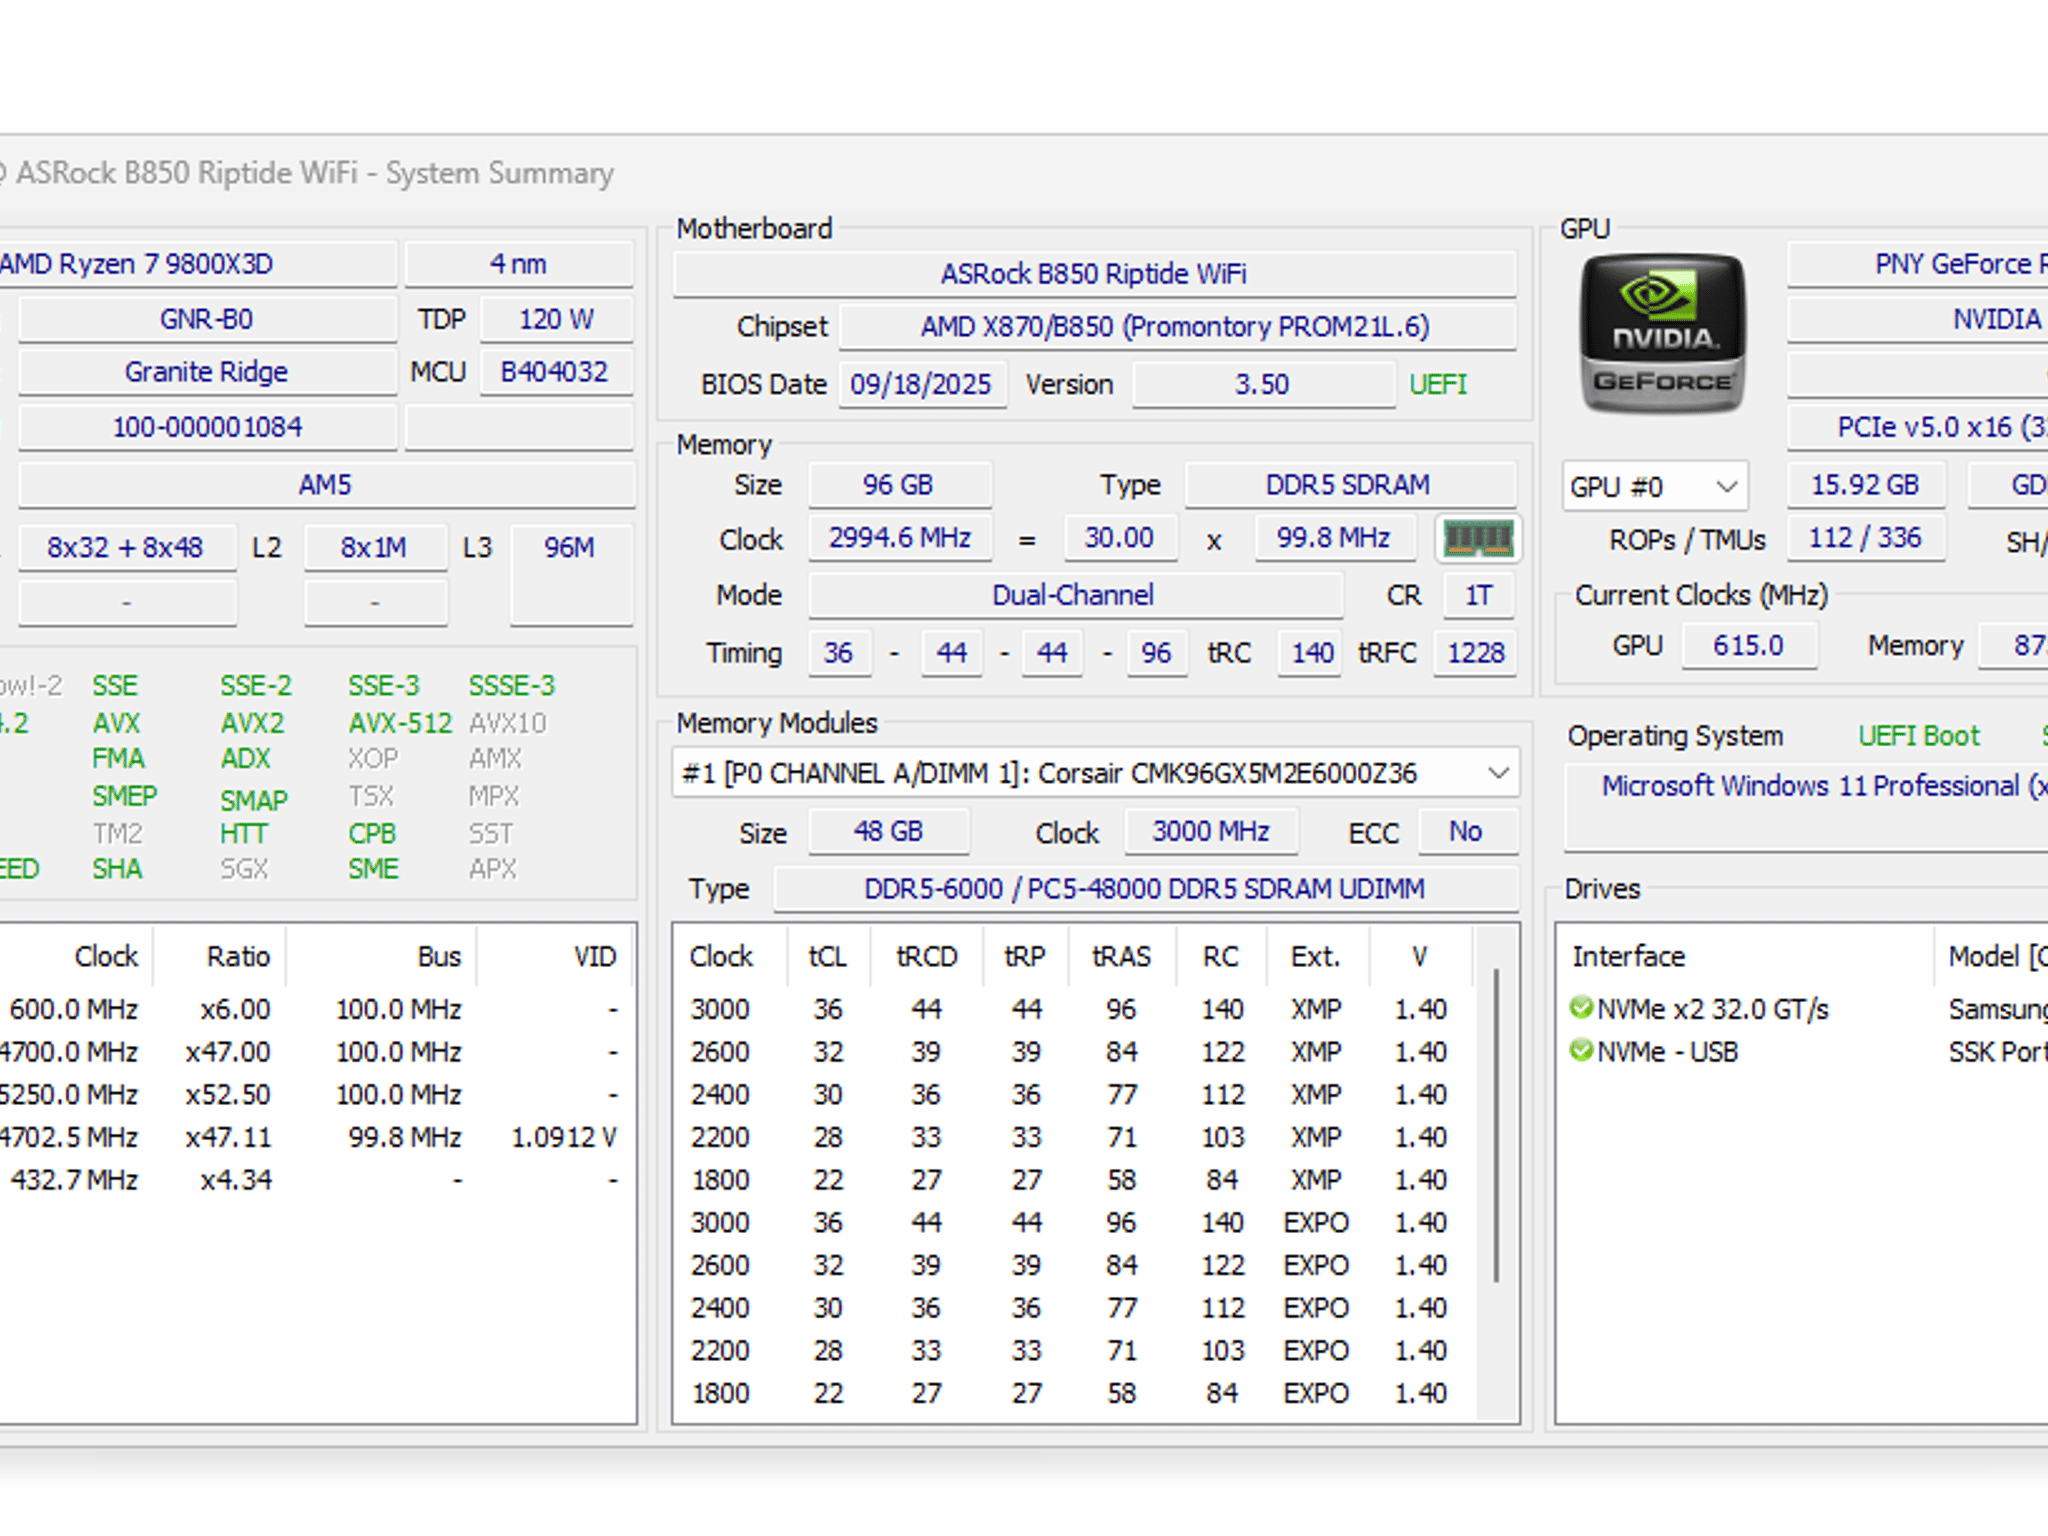The width and height of the screenshot is (2048, 1536).
Task: Click the 5250.0 MHz CPU clock row
Action: coord(316,1094)
